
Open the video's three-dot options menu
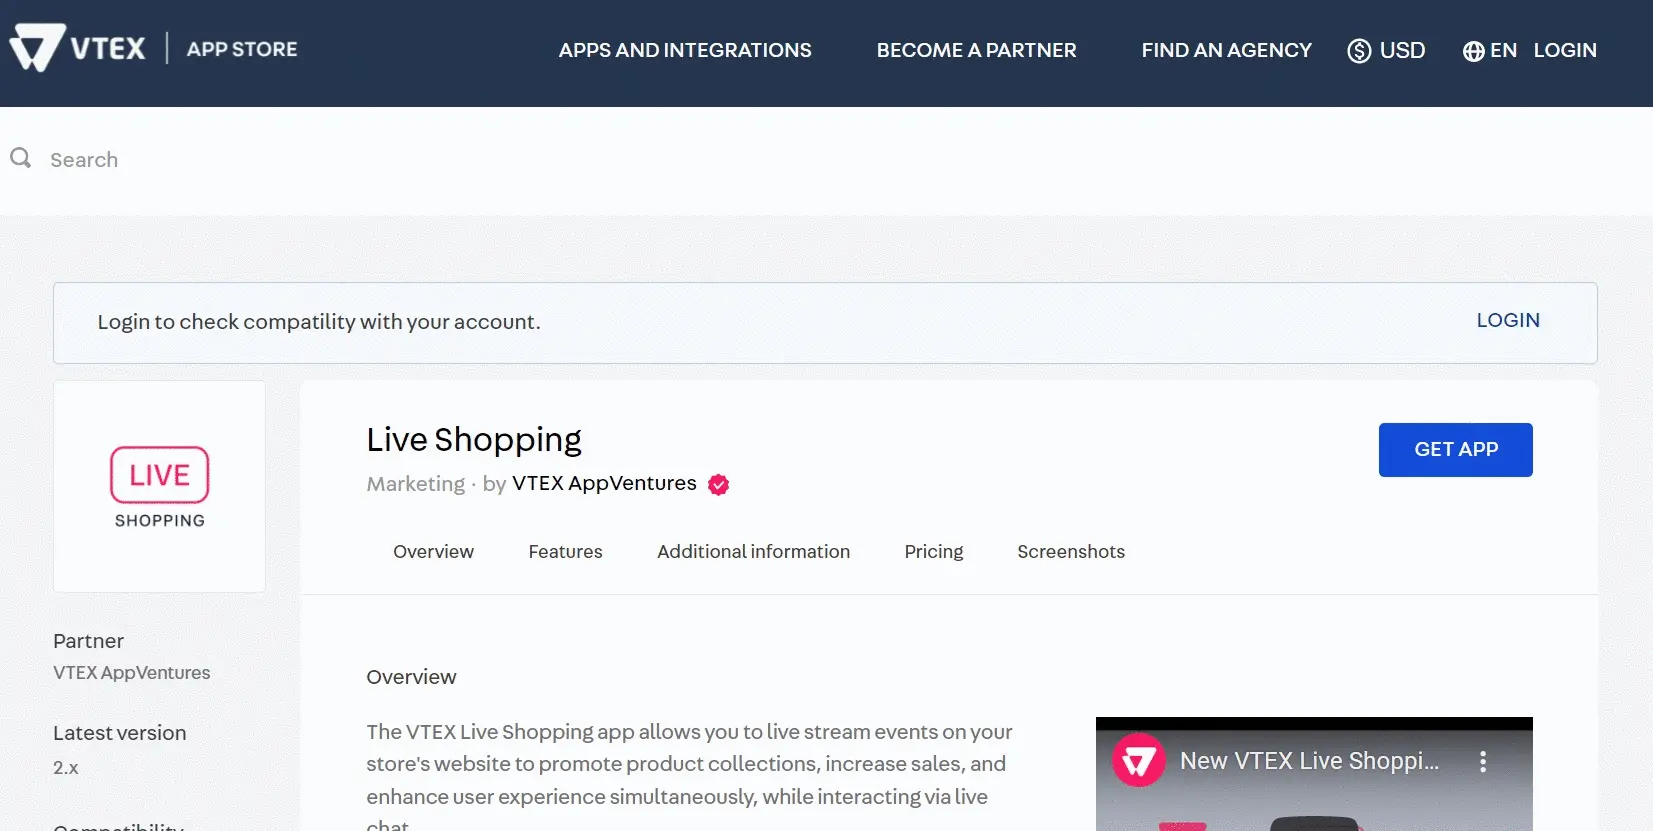1482,762
